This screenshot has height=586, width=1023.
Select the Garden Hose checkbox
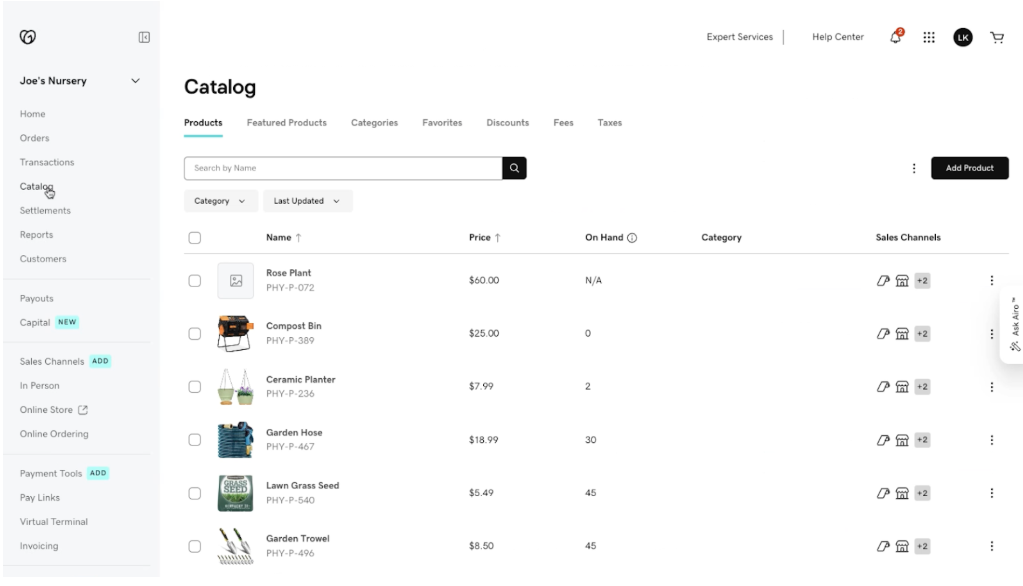(194, 440)
